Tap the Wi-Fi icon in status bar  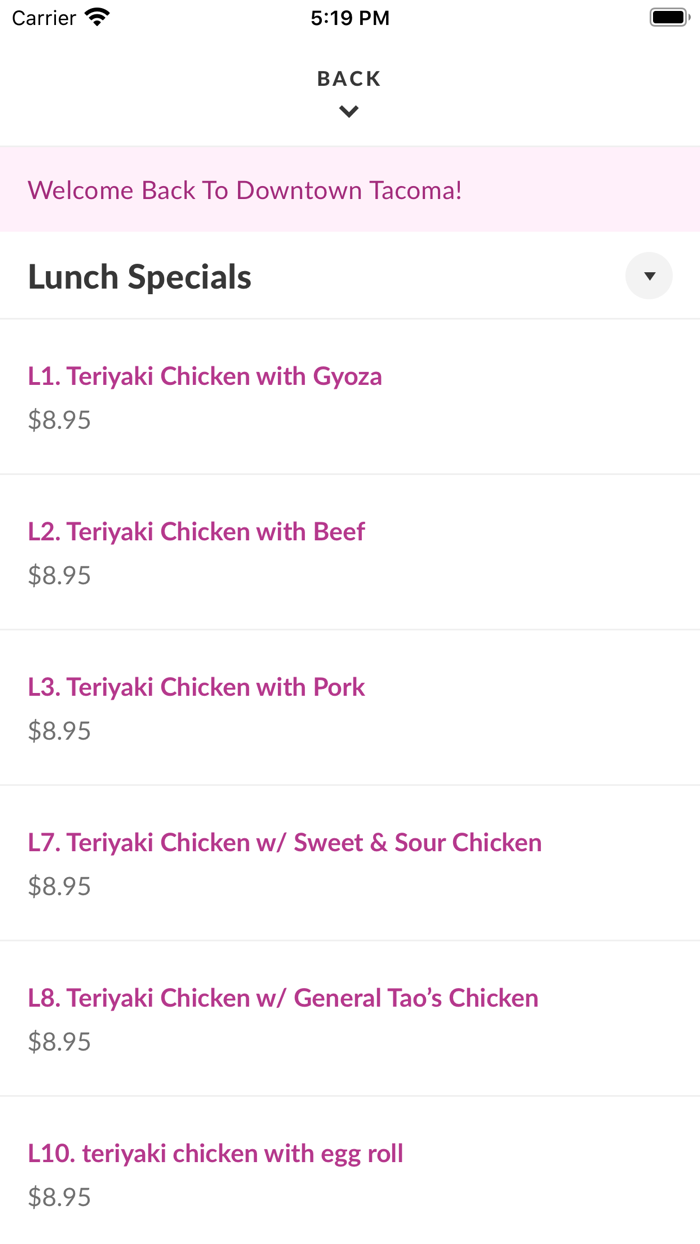coord(95,16)
